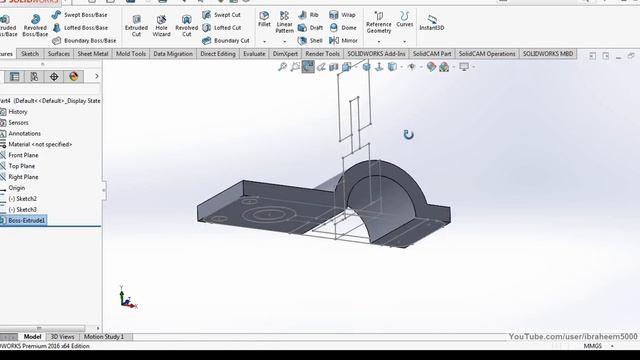Image resolution: width=640 pixels, height=360 pixels.
Task: Choose Boundary Boss/Base
Action: [x=84, y=40]
